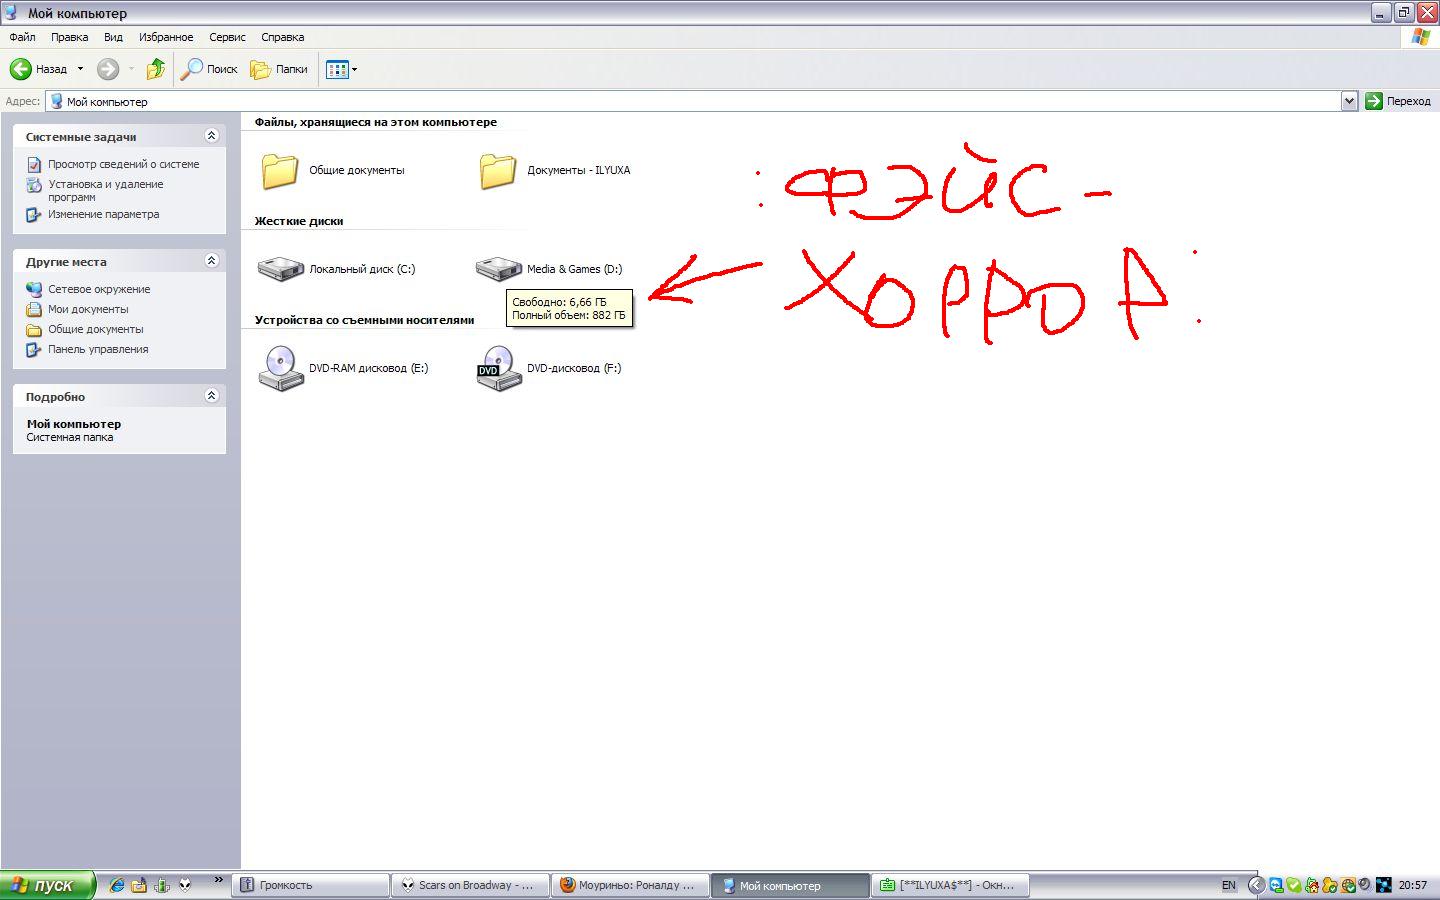Viewport: 1440px width, 900px height.
Task: Click the green Back arrow button
Action: [21, 69]
